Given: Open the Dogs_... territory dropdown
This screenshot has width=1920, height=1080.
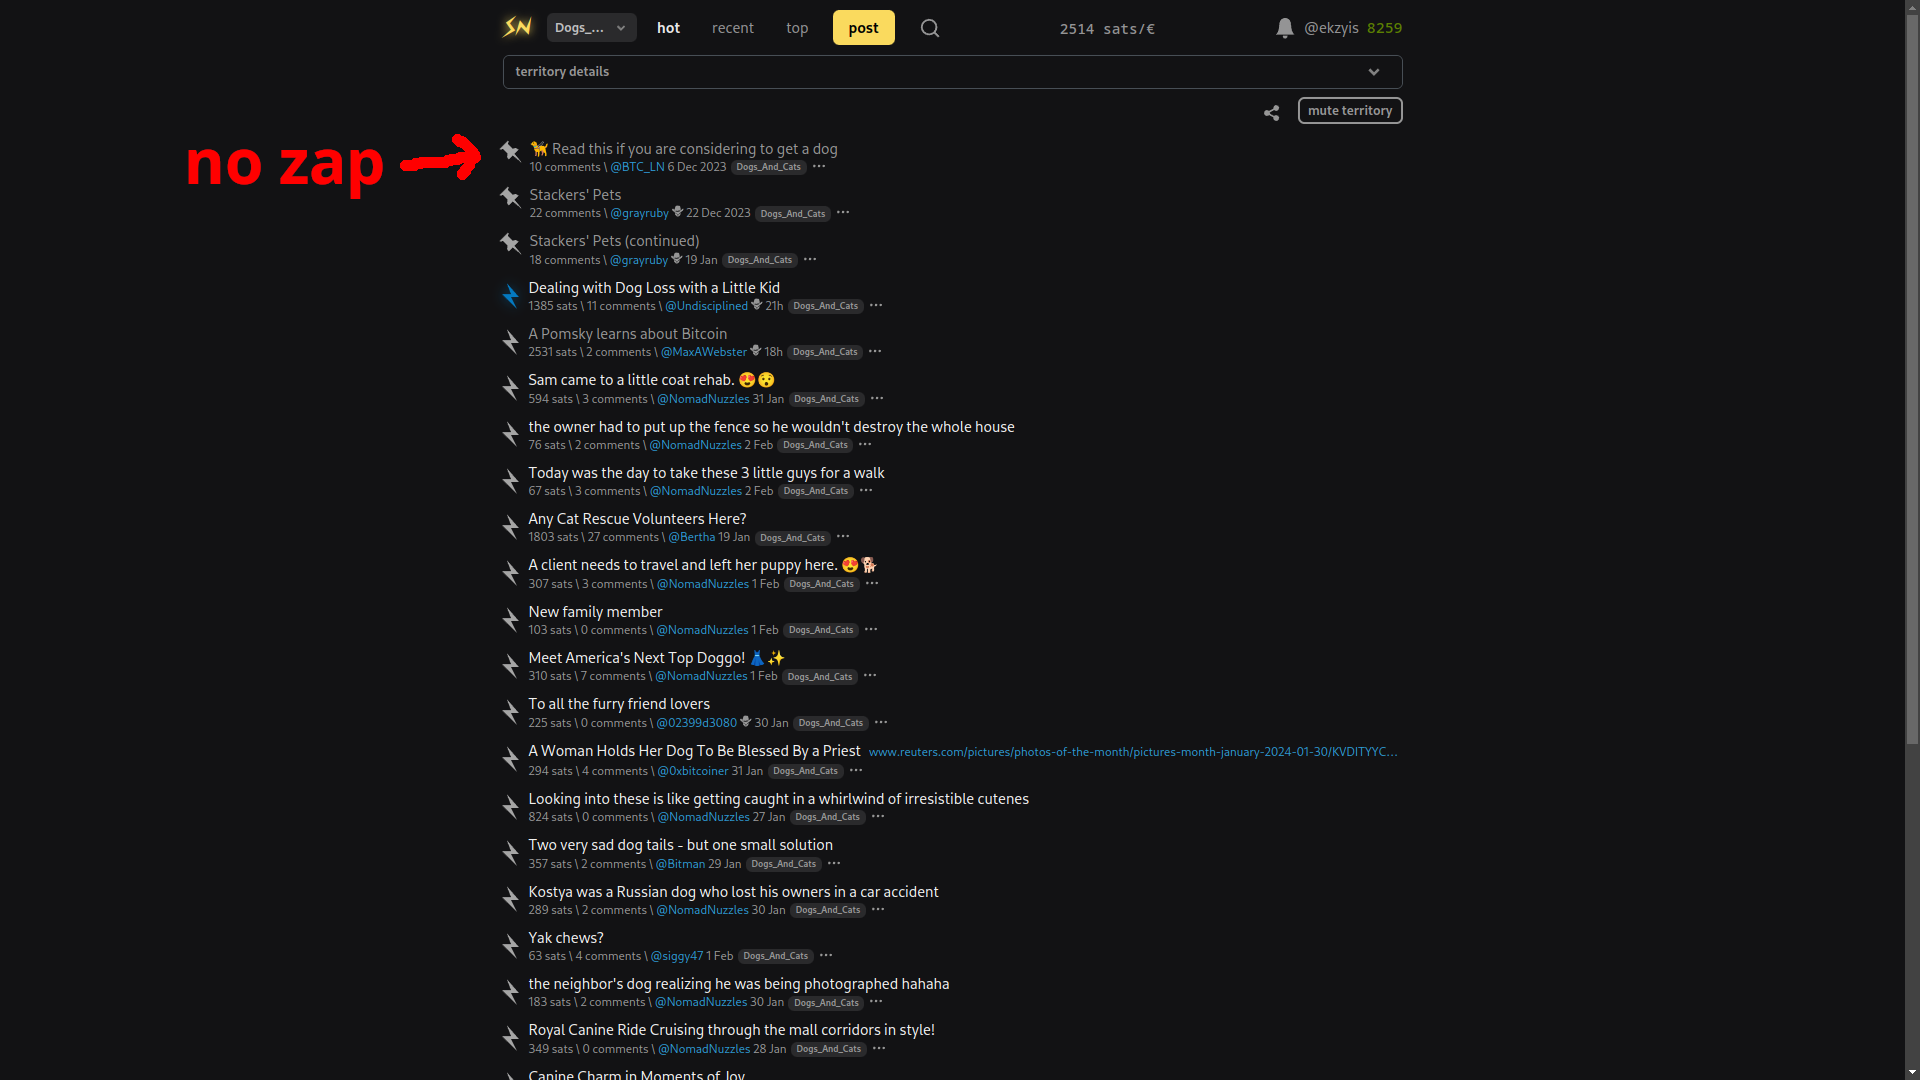Looking at the screenshot, I should 591,28.
